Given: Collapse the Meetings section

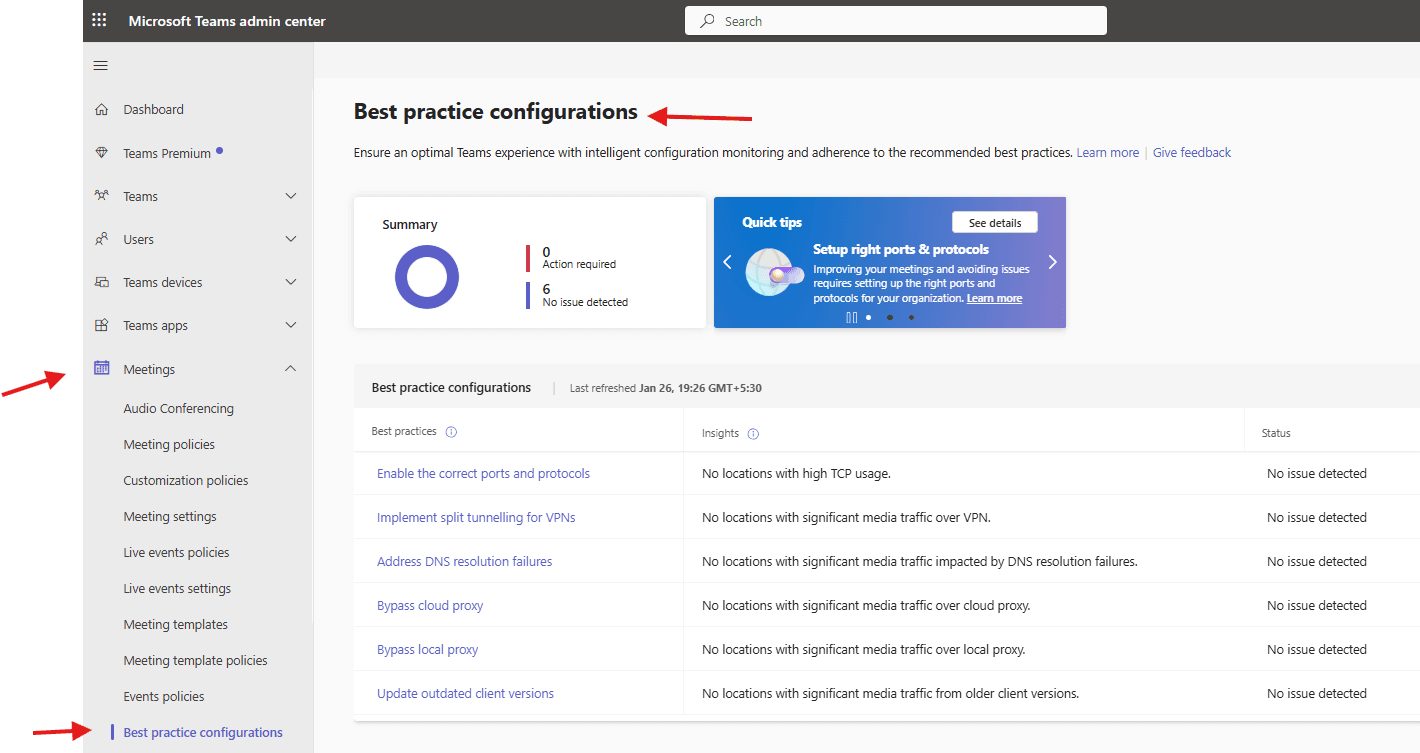Looking at the screenshot, I should 290,368.
